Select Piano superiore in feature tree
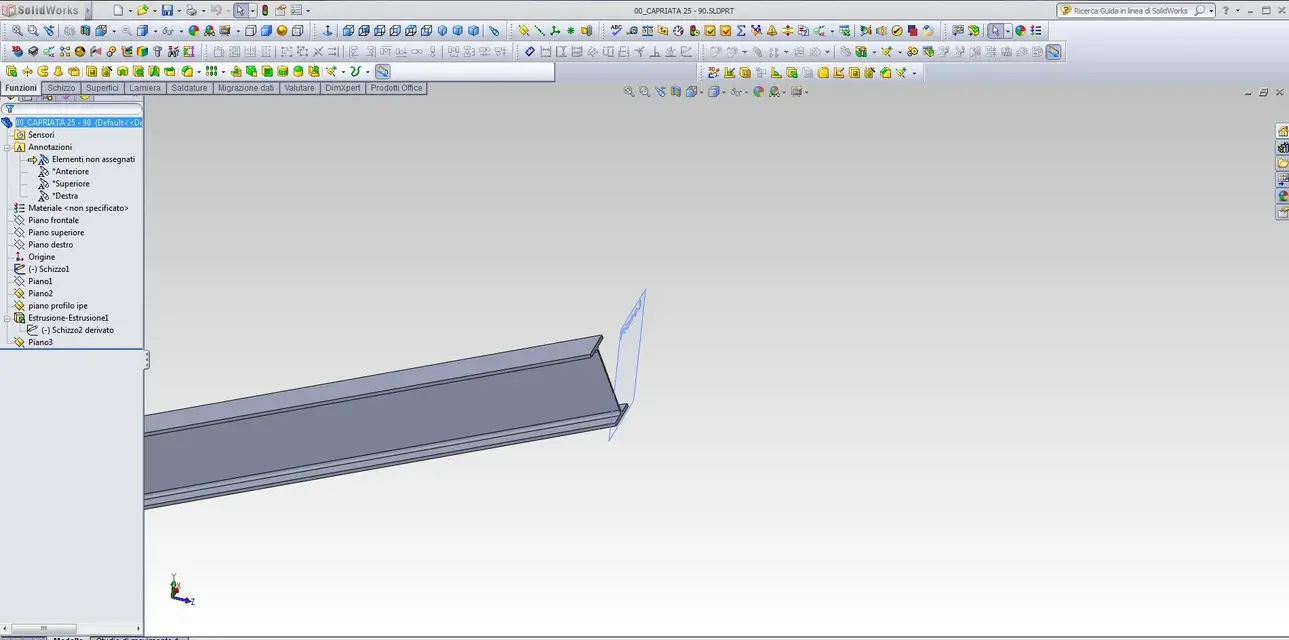Image resolution: width=1289 pixels, height=640 pixels. coord(56,232)
